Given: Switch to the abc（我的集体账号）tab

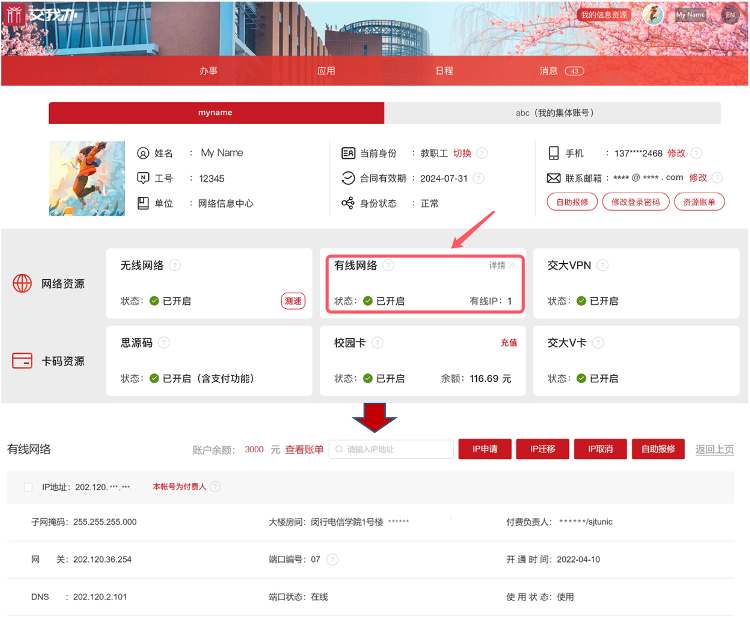Looking at the screenshot, I should pyautogui.click(x=553, y=113).
